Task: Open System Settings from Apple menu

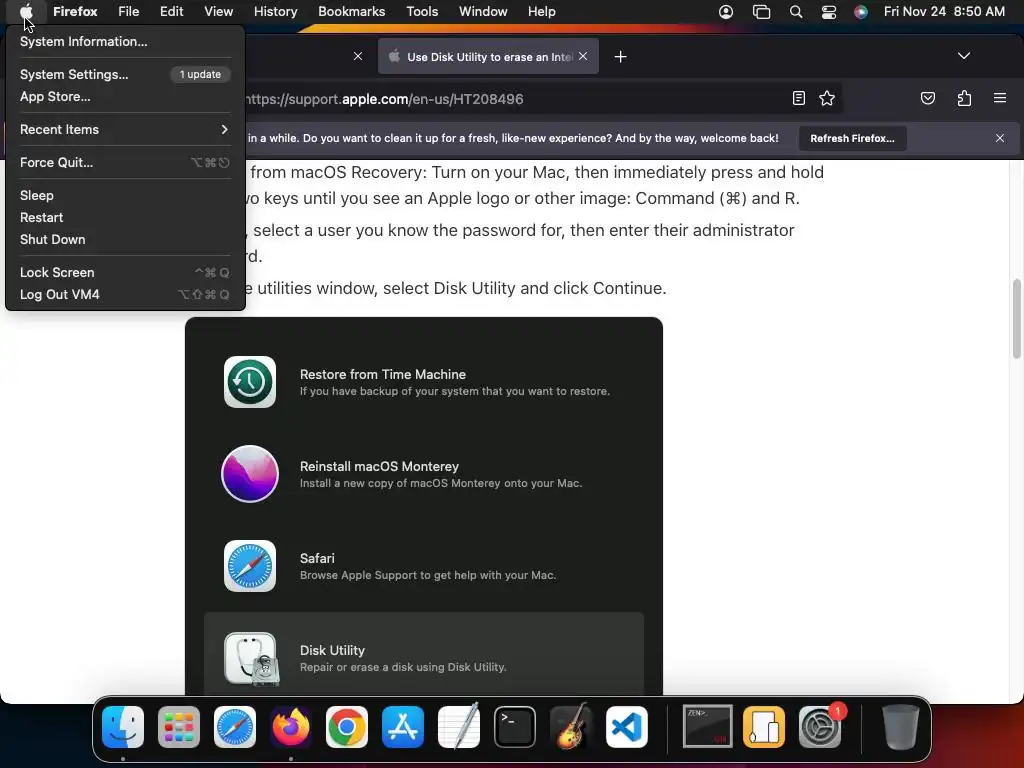Action: point(125,74)
